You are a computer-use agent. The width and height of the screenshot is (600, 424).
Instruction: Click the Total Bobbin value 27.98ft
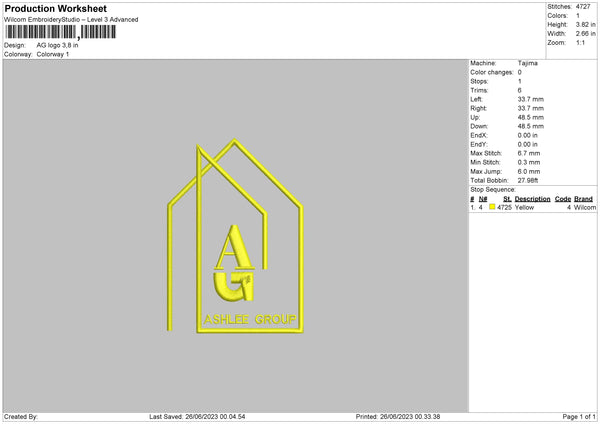pos(528,181)
